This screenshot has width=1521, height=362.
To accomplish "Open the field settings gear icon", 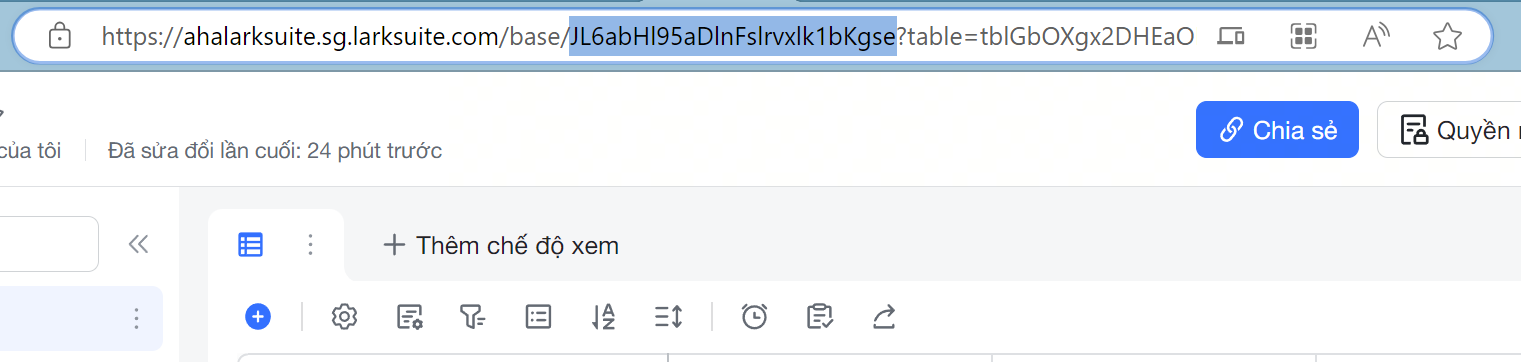I will coord(344,317).
